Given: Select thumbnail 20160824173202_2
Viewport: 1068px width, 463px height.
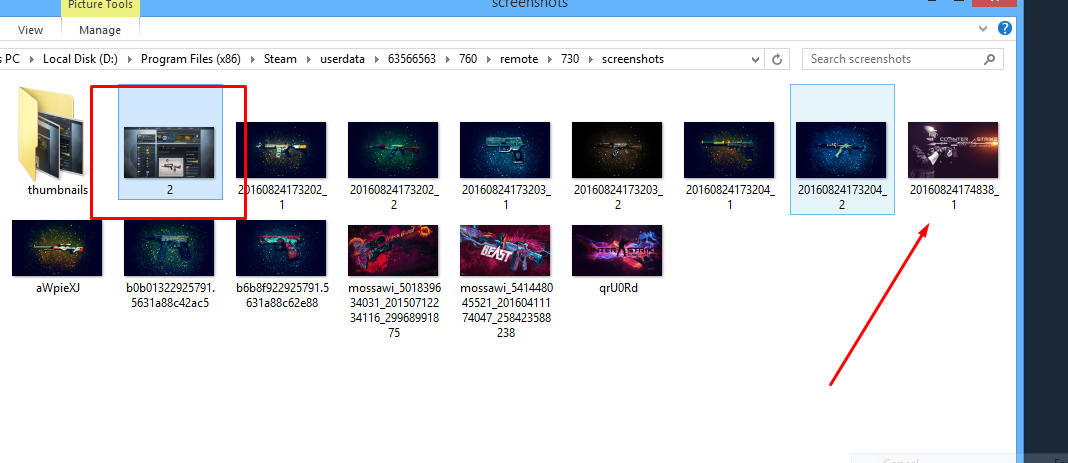Looking at the screenshot, I should (393, 150).
